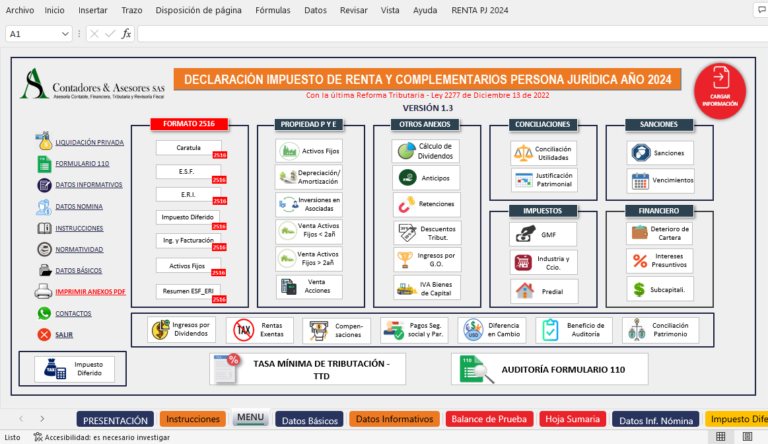Viewport: 768px width, 444px height.
Task: Open the Vencimientos calendar button
Action: (660, 181)
